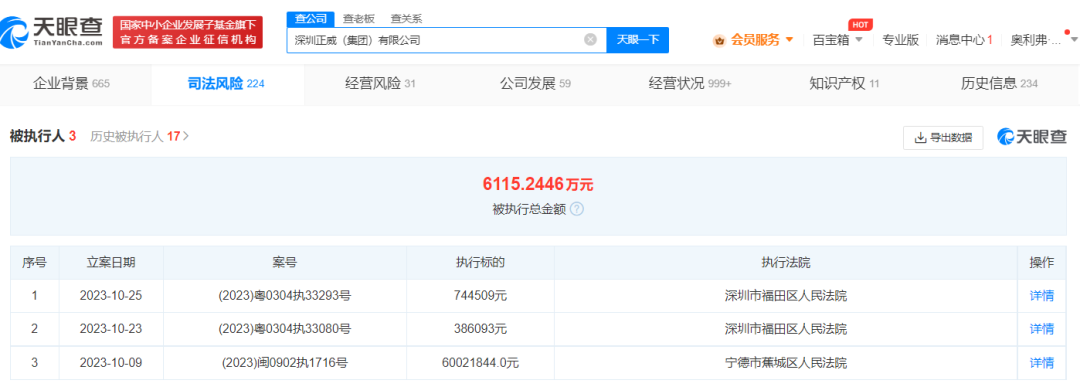Click case number (2023)粤0304执33080号

pyautogui.click(x=284, y=329)
